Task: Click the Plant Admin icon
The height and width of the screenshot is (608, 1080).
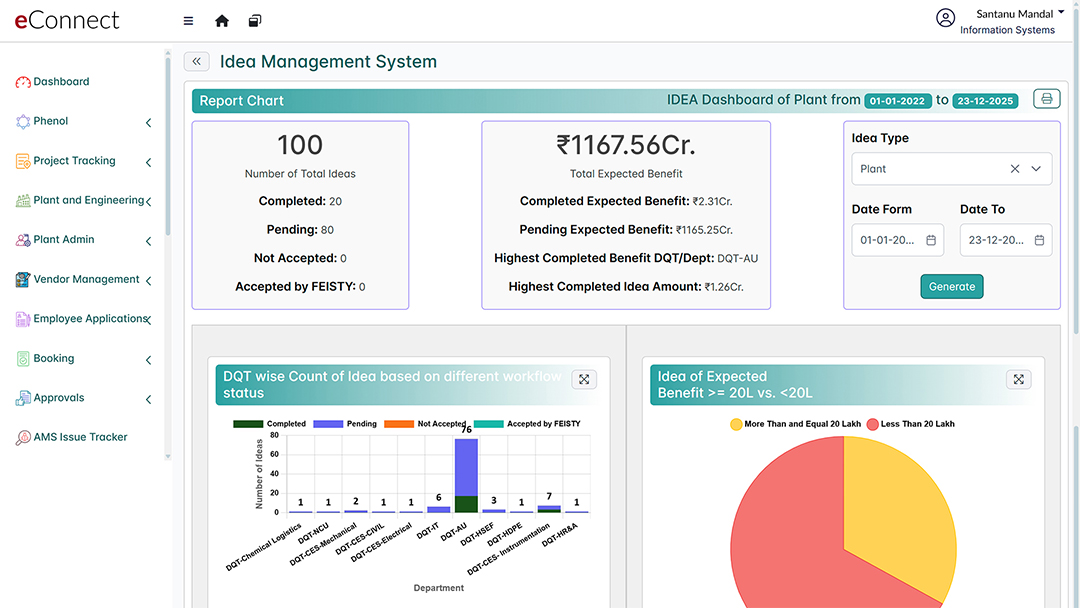Action: coord(23,240)
